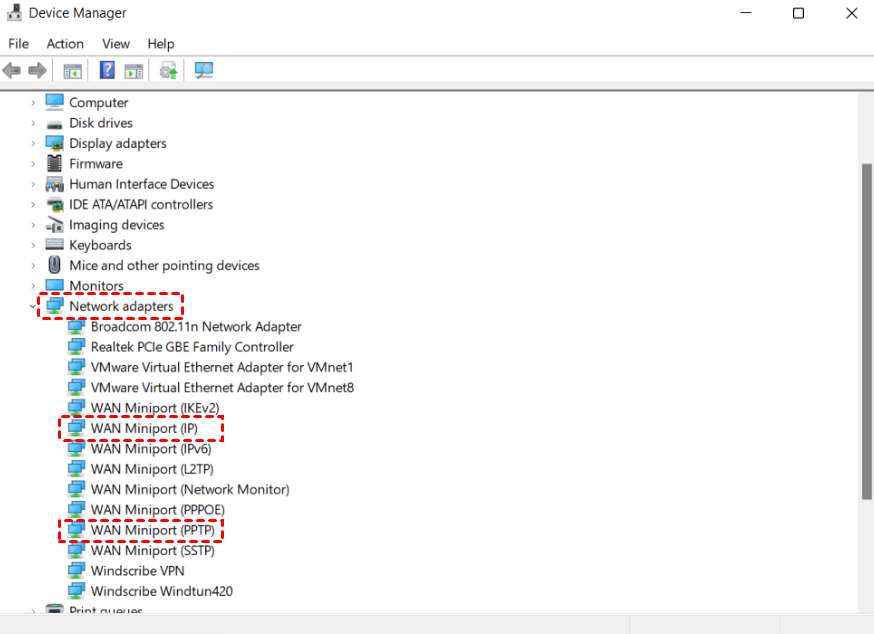Collapse the Network adapters node
The height and width of the screenshot is (634, 874).
33,306
